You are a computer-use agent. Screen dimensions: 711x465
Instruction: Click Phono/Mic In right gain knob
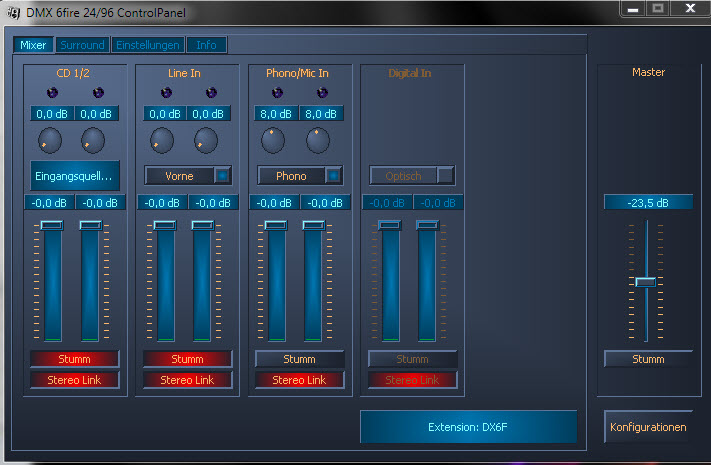(x=318, y=140)
